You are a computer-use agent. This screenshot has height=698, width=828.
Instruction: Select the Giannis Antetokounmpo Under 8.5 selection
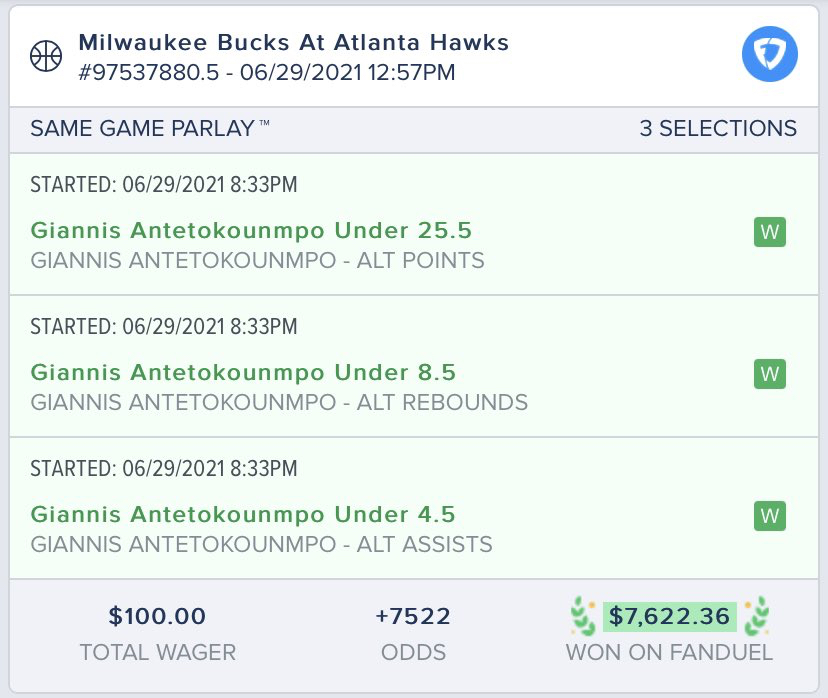pyautogui.click(x=243, y=373)
